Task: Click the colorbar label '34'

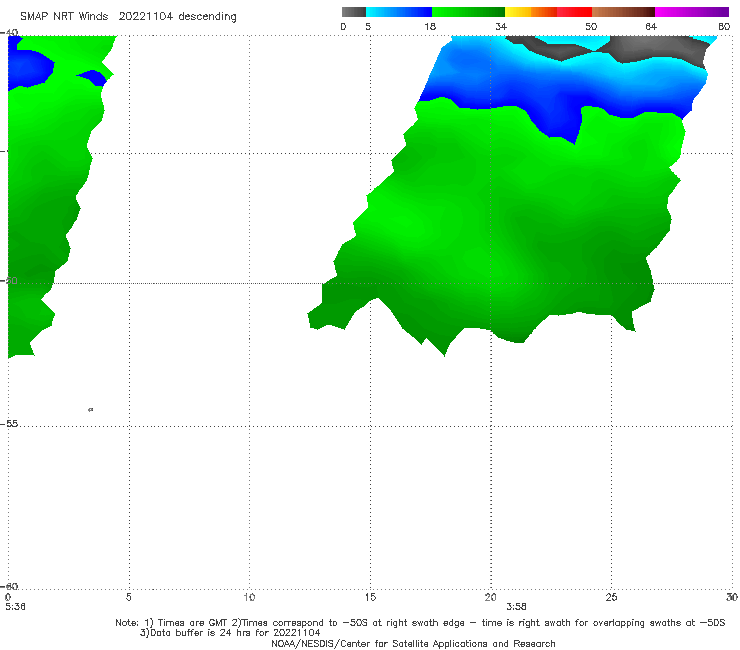Action: [501, 26]
